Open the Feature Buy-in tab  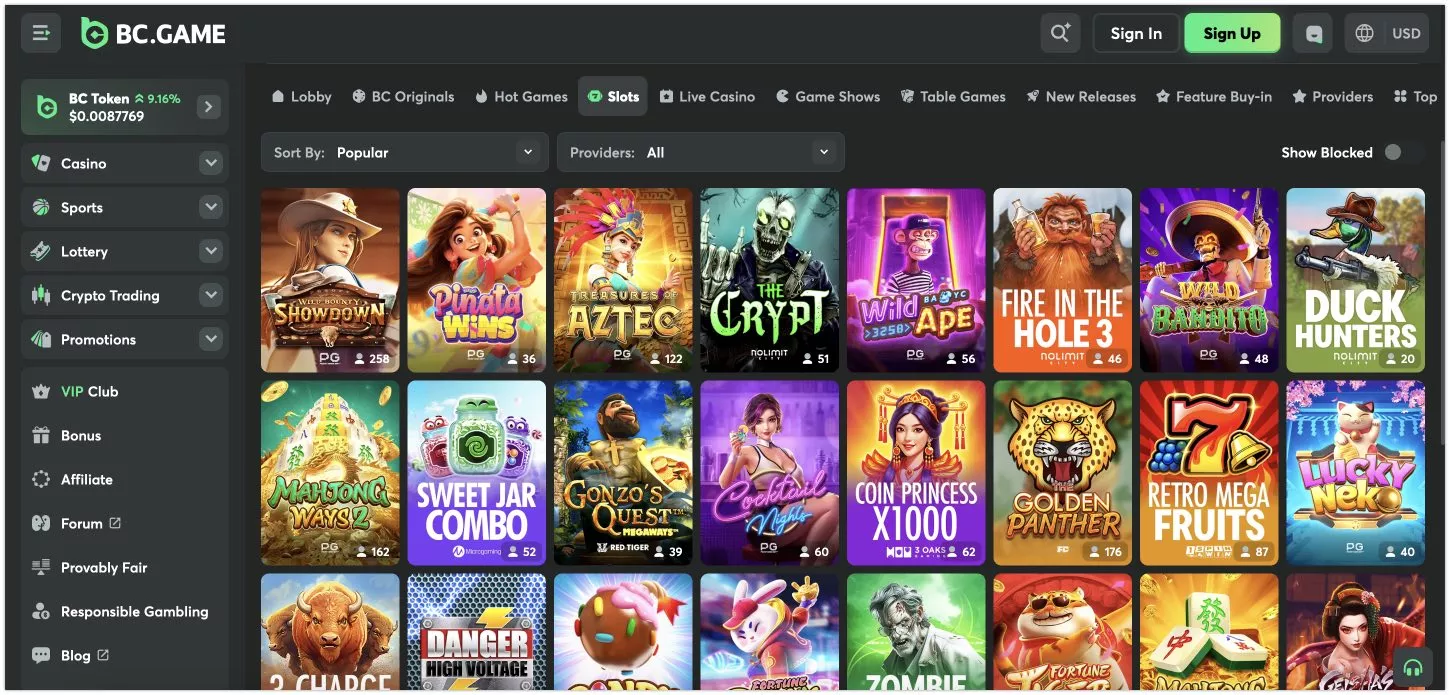(x=1214, y=97)
